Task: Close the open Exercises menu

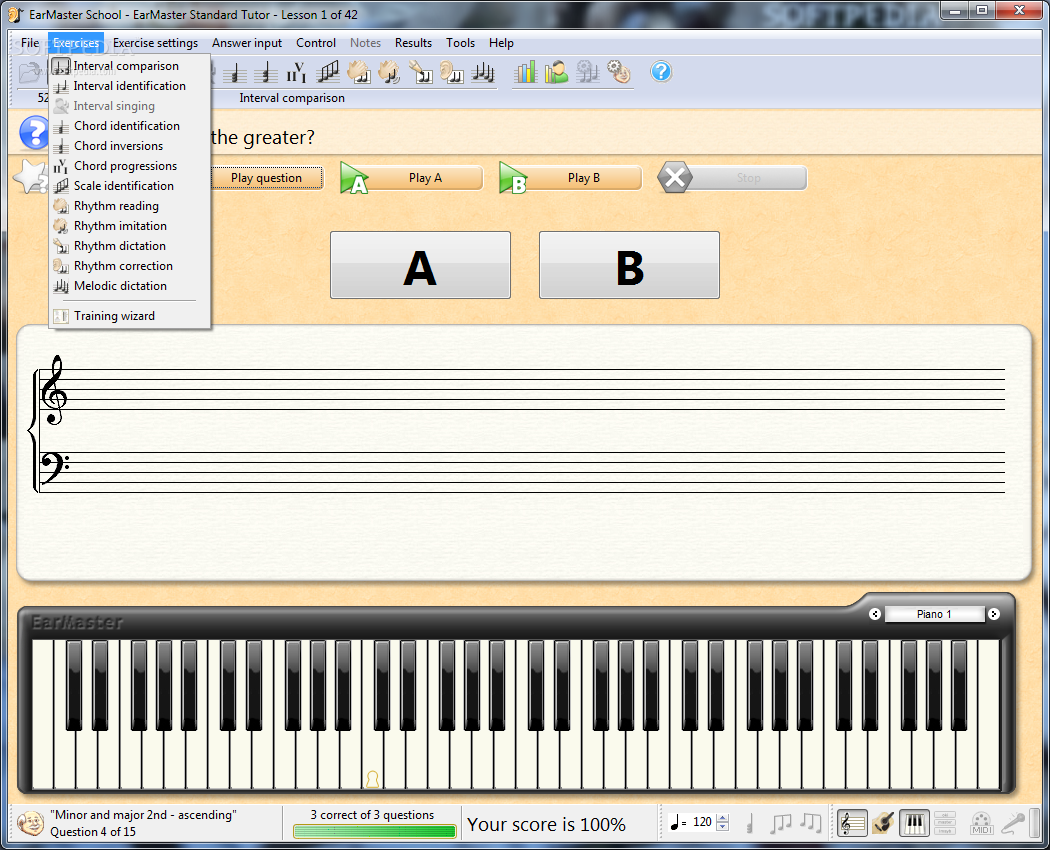Action: (x=76, y=43)
